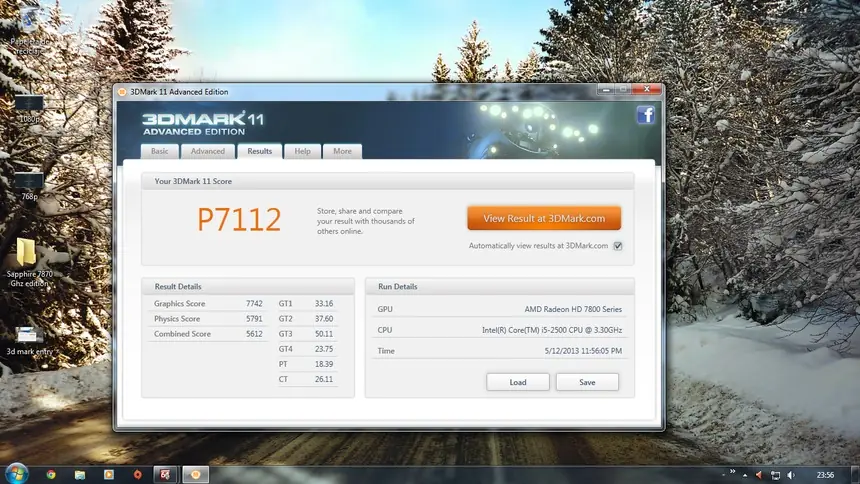Image resolution: width=860 pixels, height=484 pixels.
Task: Open Windows Media Player from the taskbar
Action: (x=109, y=475)
